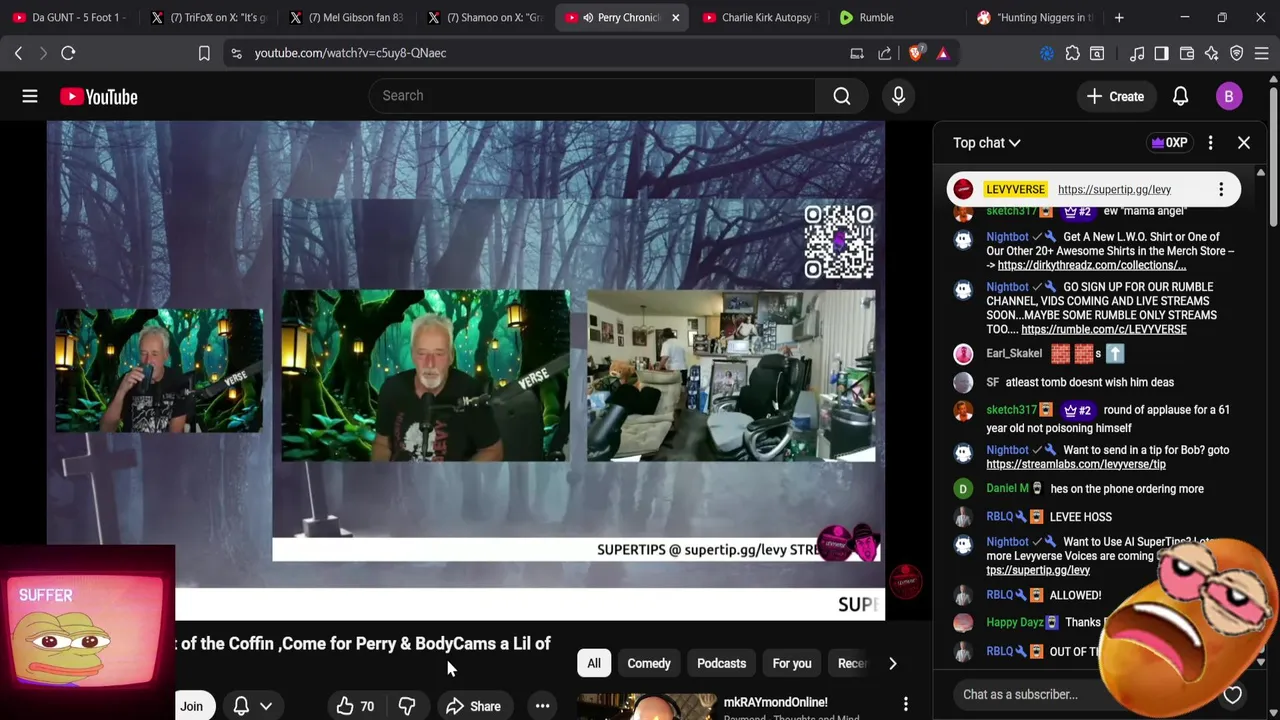The height and width of the screenshot is (720, 1280).
Task: Open the streamlabs.com/levyverse/tip link
Action: [1076, 464]
